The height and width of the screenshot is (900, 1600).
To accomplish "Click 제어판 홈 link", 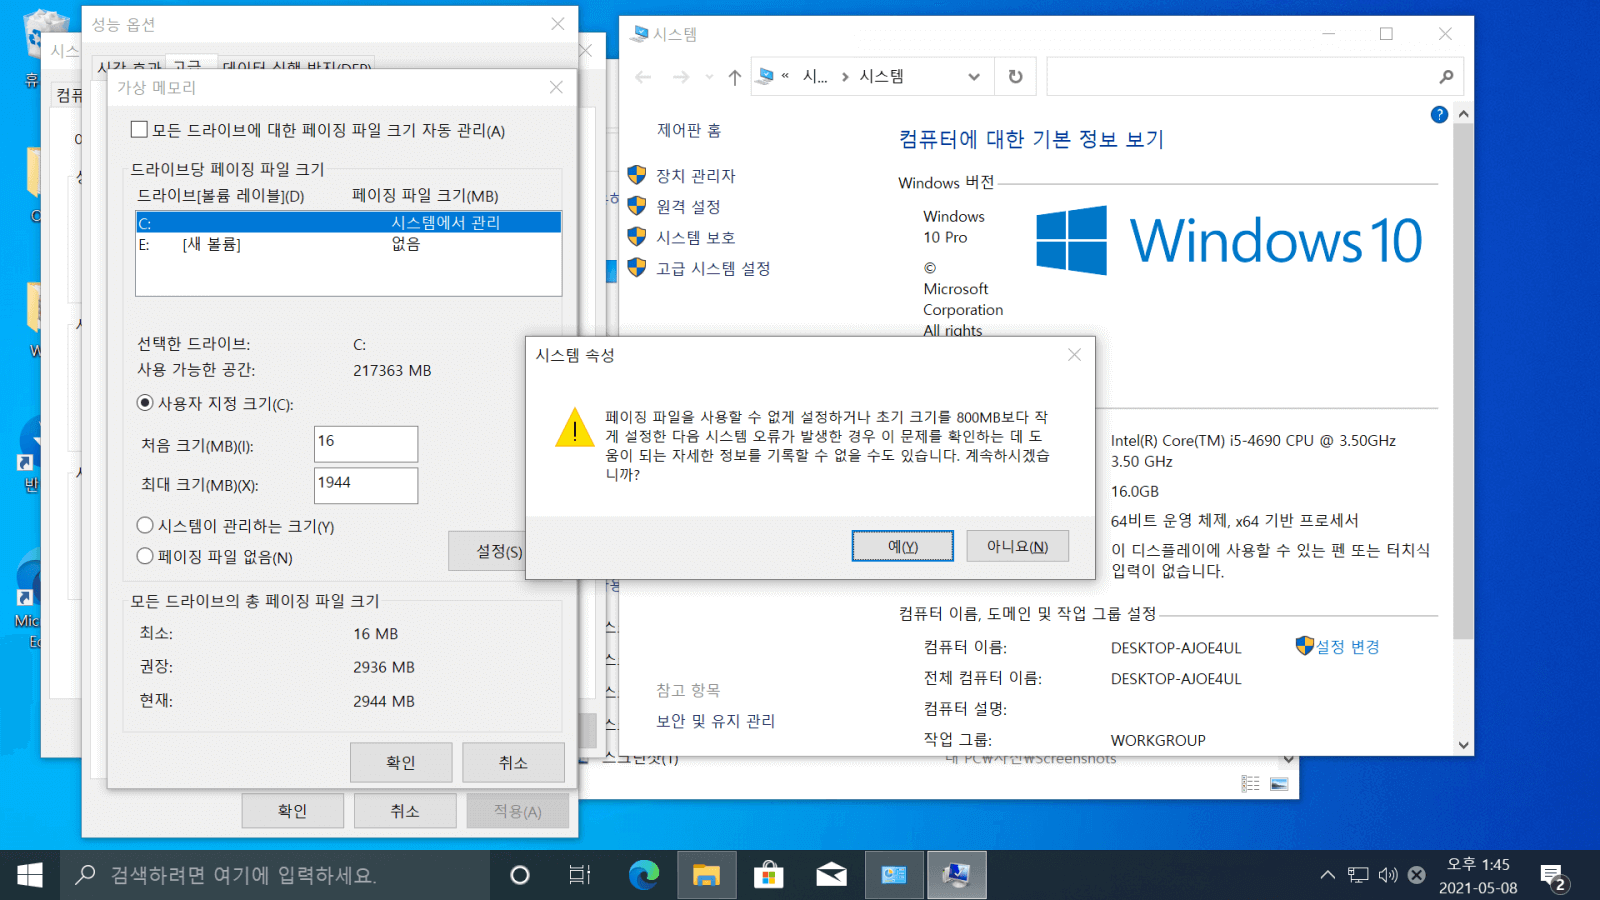I will pyautogui.click(x=689, y=130).
